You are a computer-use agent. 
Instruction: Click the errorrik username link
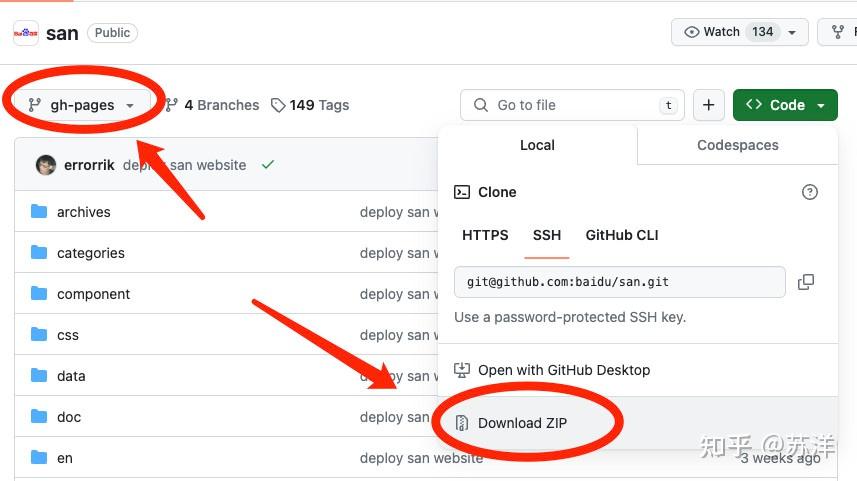89,165
